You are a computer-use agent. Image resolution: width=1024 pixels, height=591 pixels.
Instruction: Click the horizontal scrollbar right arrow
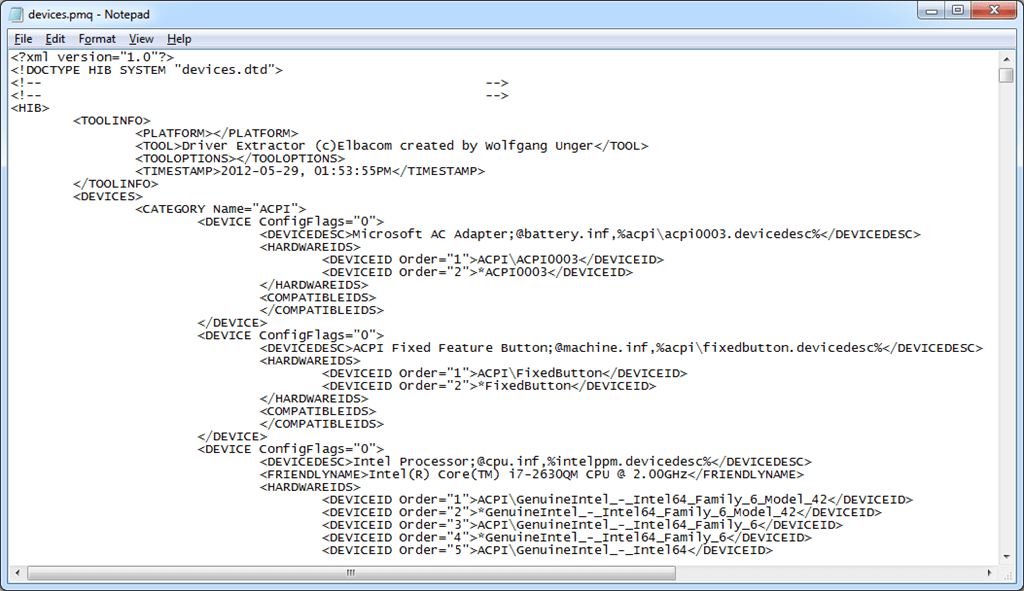pyautogui.click(x=989, y=573)
